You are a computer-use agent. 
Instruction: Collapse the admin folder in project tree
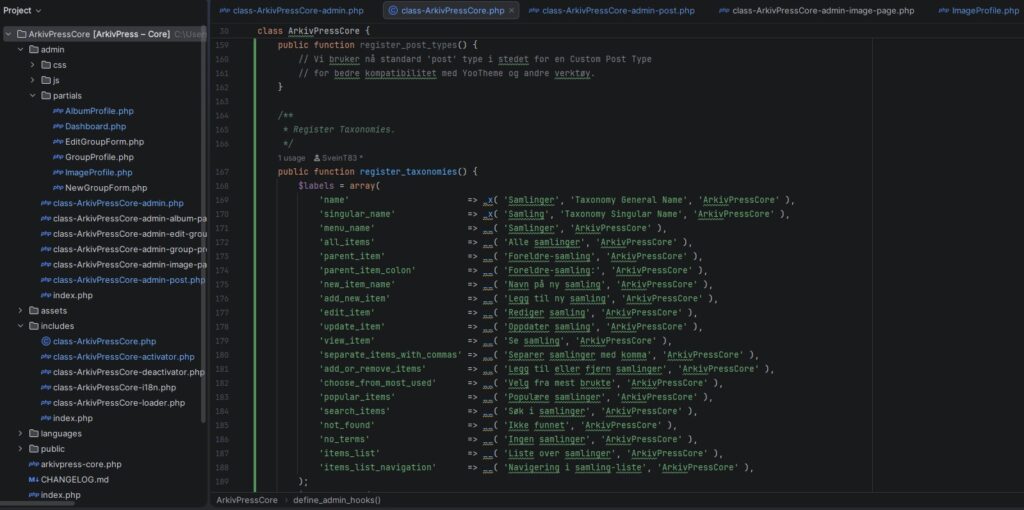pos(21,49)
